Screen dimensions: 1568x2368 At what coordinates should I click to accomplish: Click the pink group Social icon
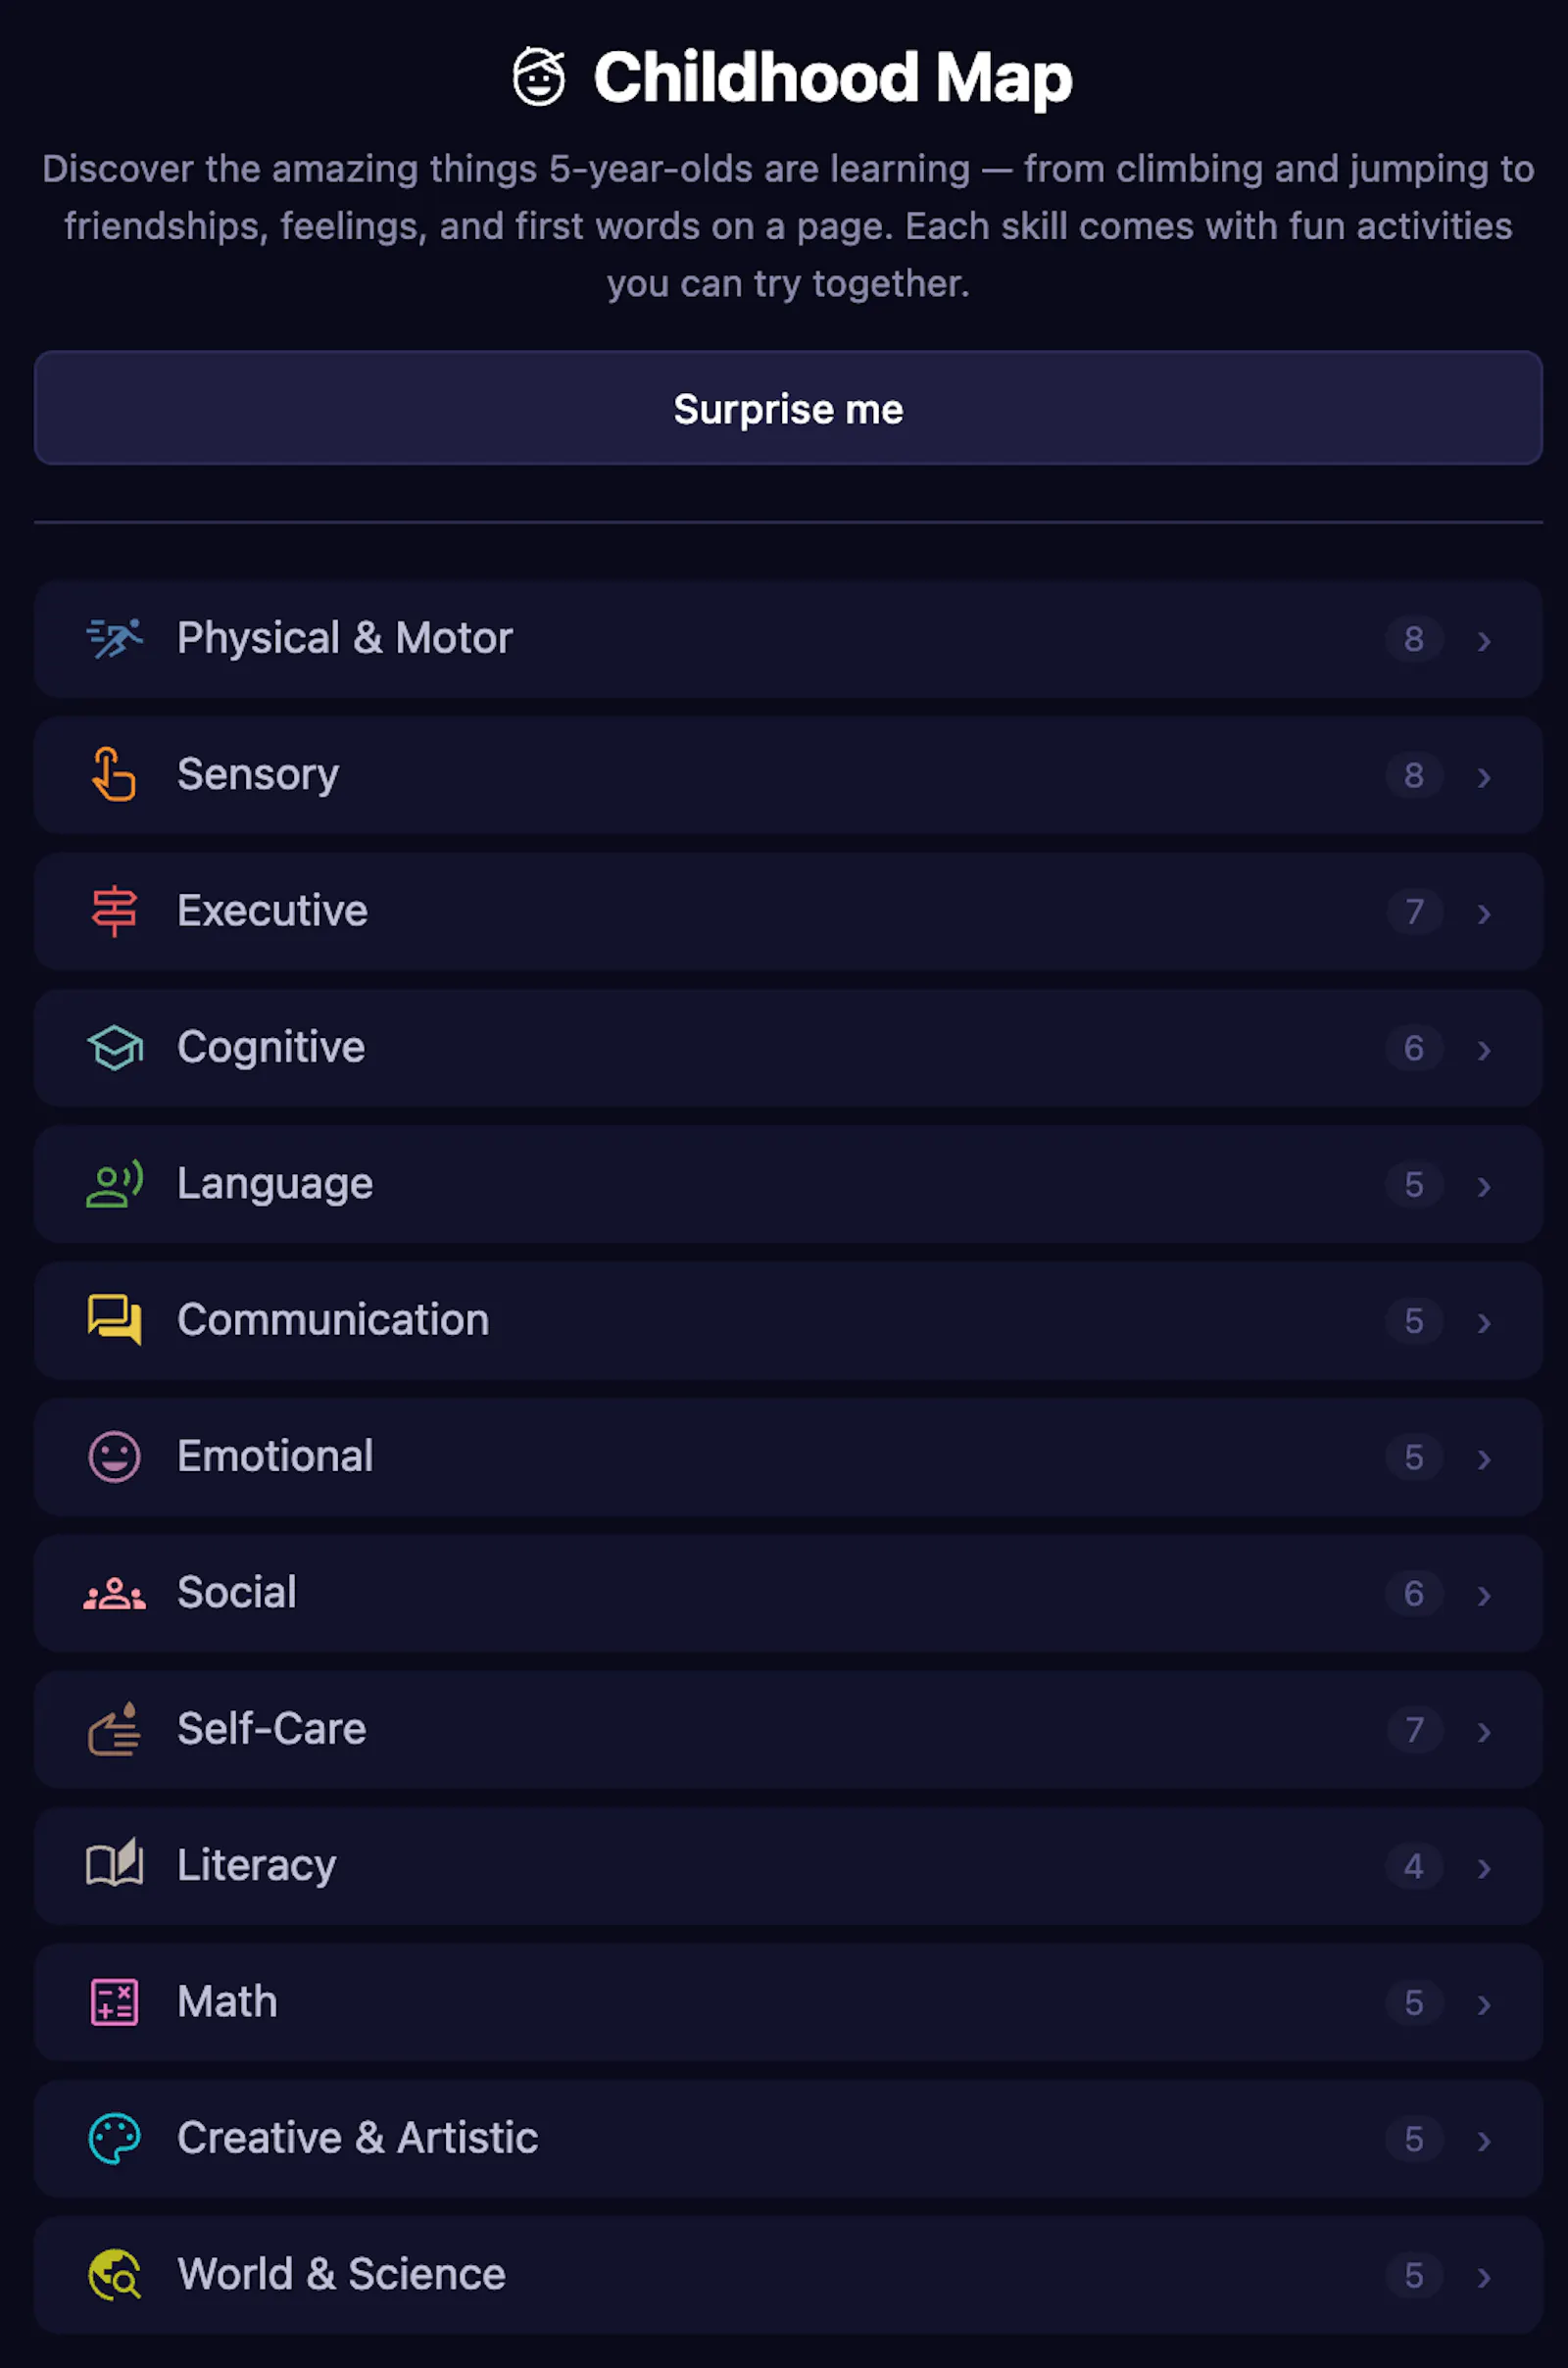[114, 1593]
